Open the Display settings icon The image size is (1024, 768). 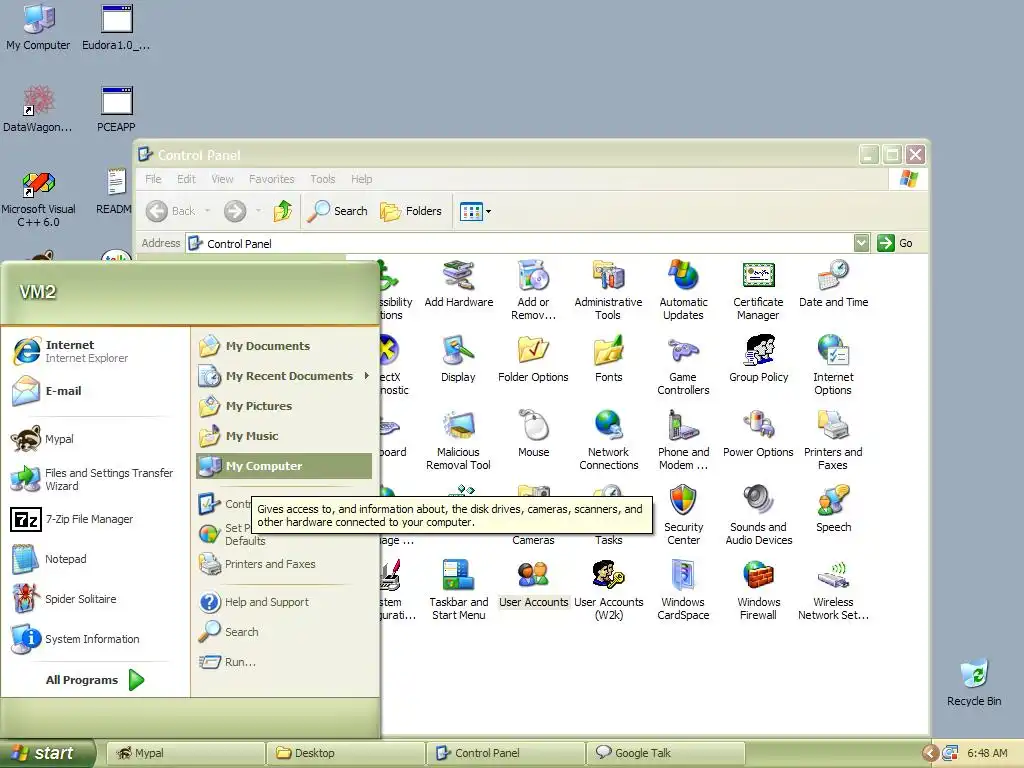(458, 359)
